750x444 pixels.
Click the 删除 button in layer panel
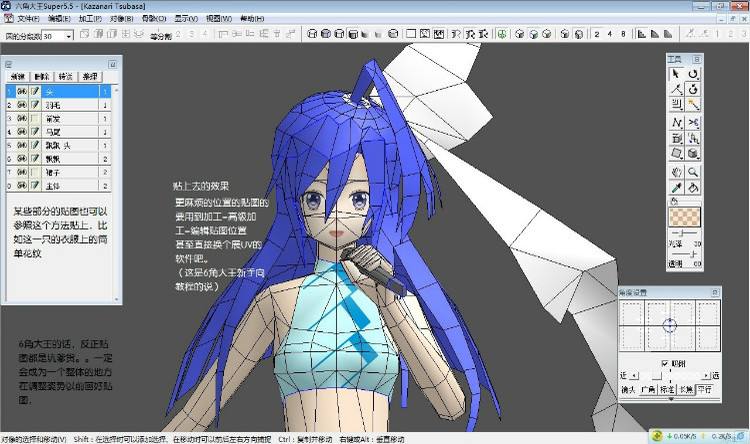pyautogui.click(x=42, y=77)
